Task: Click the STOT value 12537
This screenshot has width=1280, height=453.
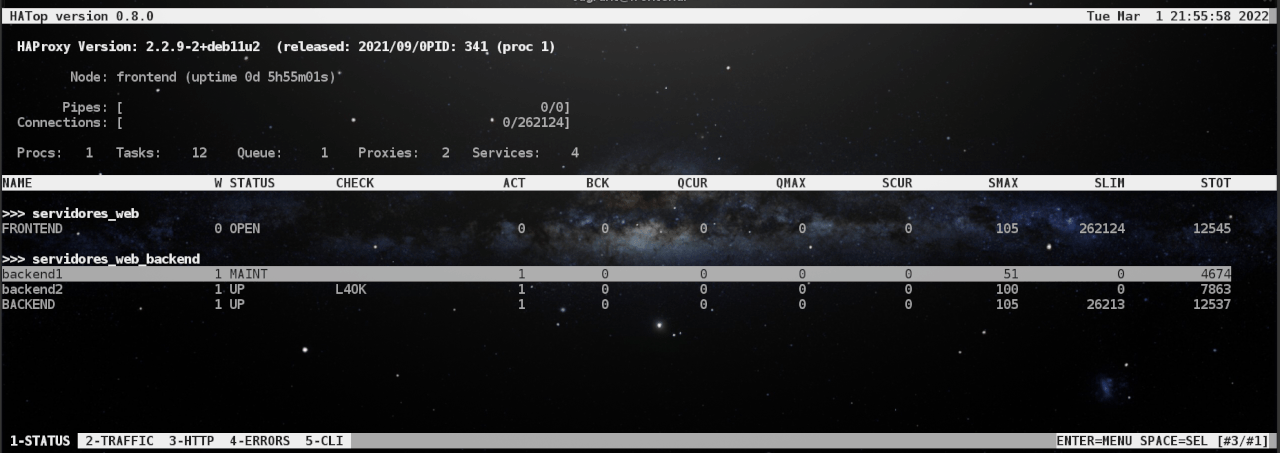Action: coord(1211,304)
